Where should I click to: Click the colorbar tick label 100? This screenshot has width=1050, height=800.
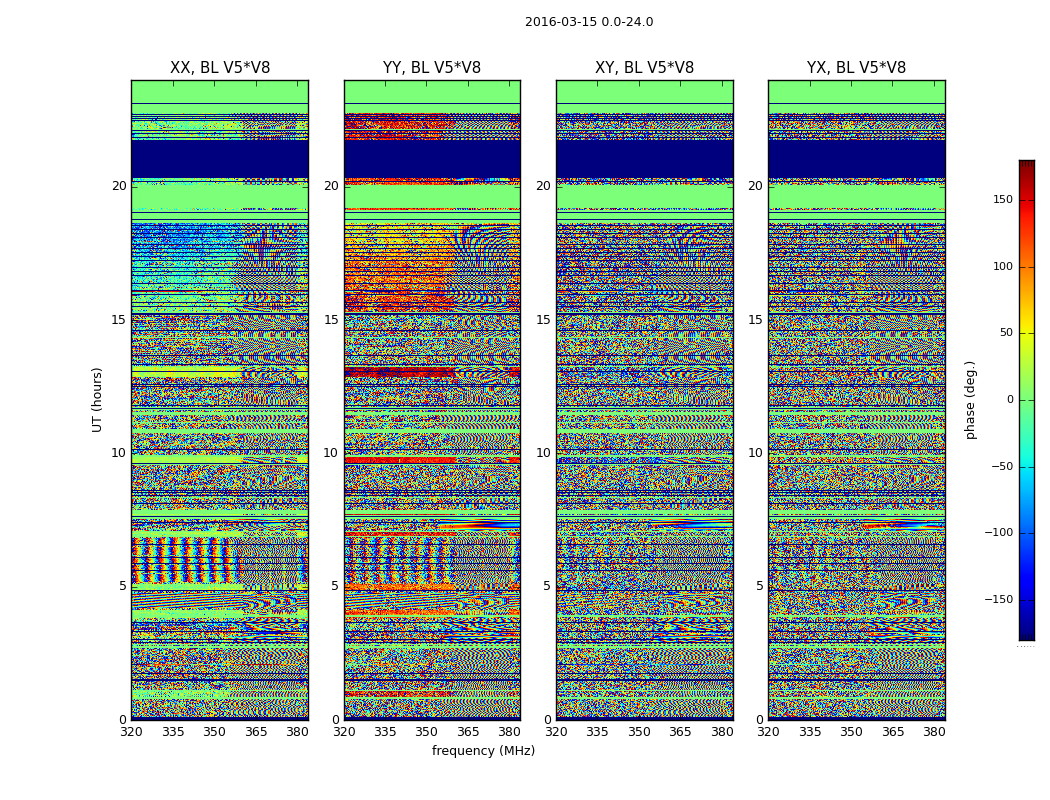pyautogui.click(x=1003, y=266)
